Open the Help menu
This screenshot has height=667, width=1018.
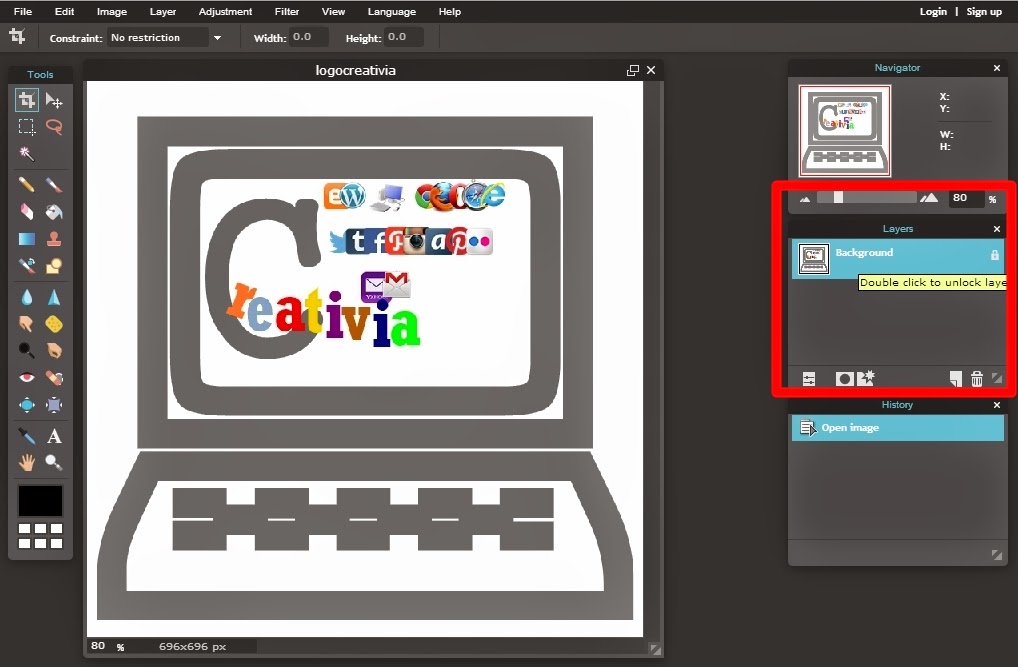click(x=449, y=12)
